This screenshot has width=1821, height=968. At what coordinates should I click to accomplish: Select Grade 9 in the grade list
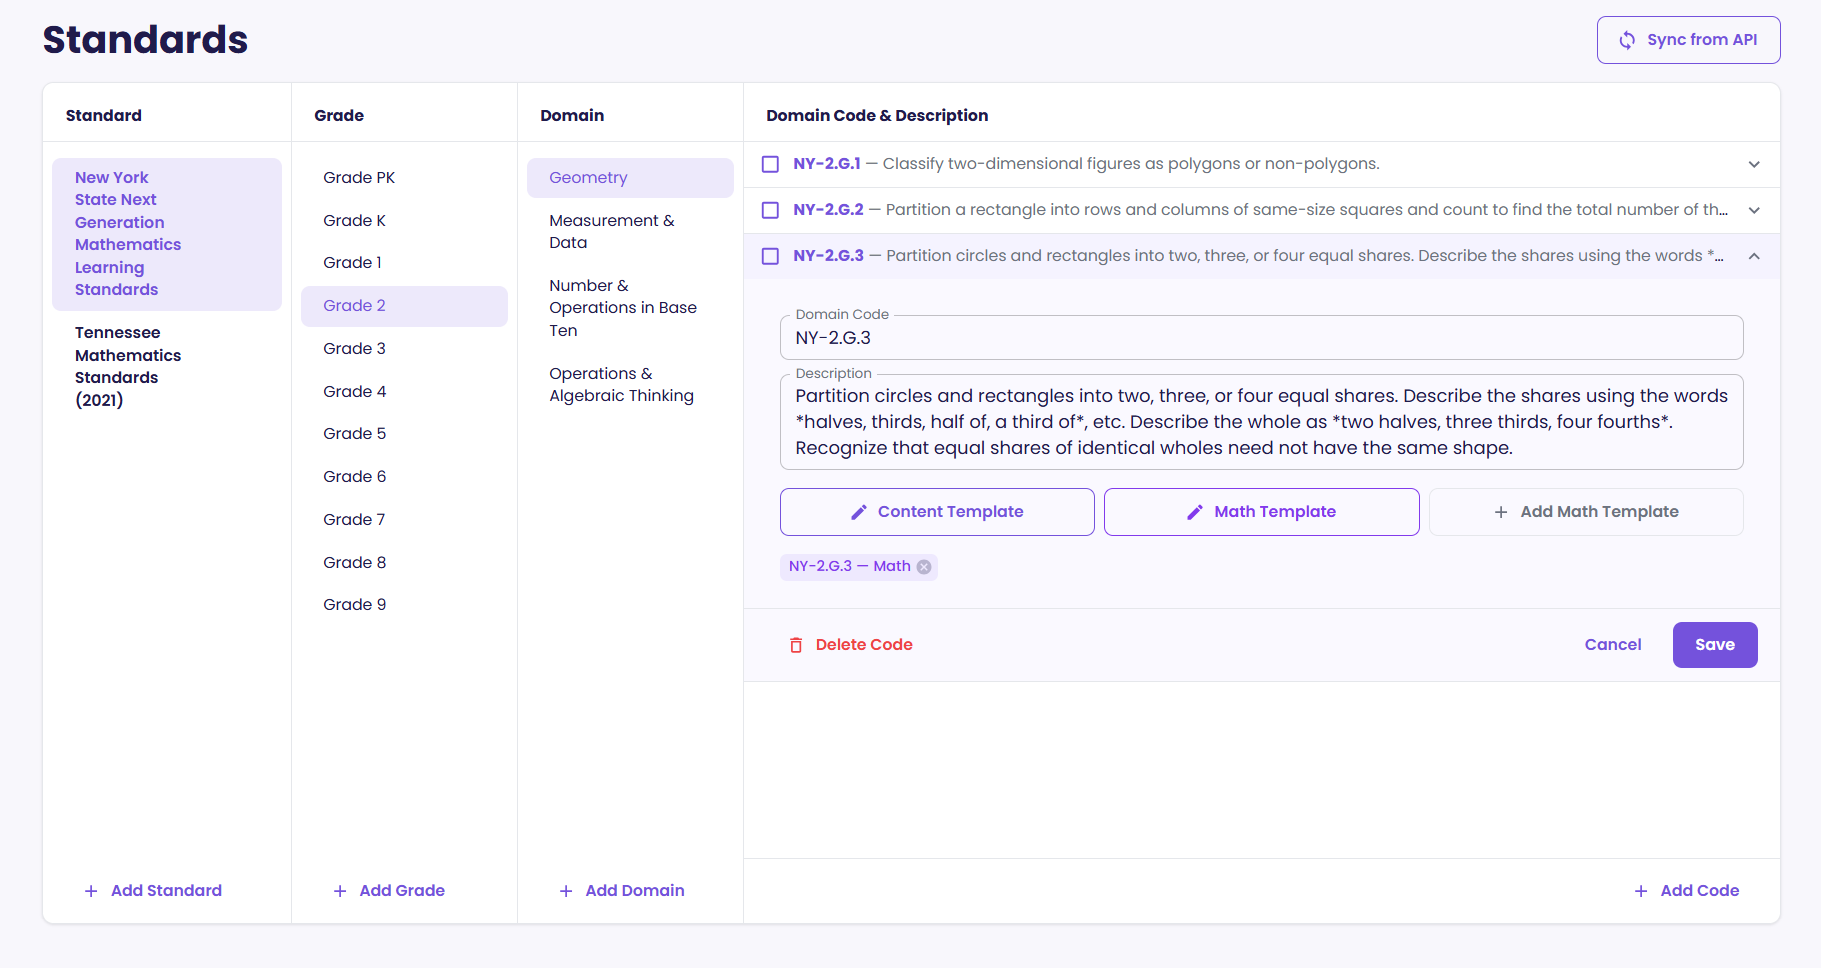[x=404, y=605]
